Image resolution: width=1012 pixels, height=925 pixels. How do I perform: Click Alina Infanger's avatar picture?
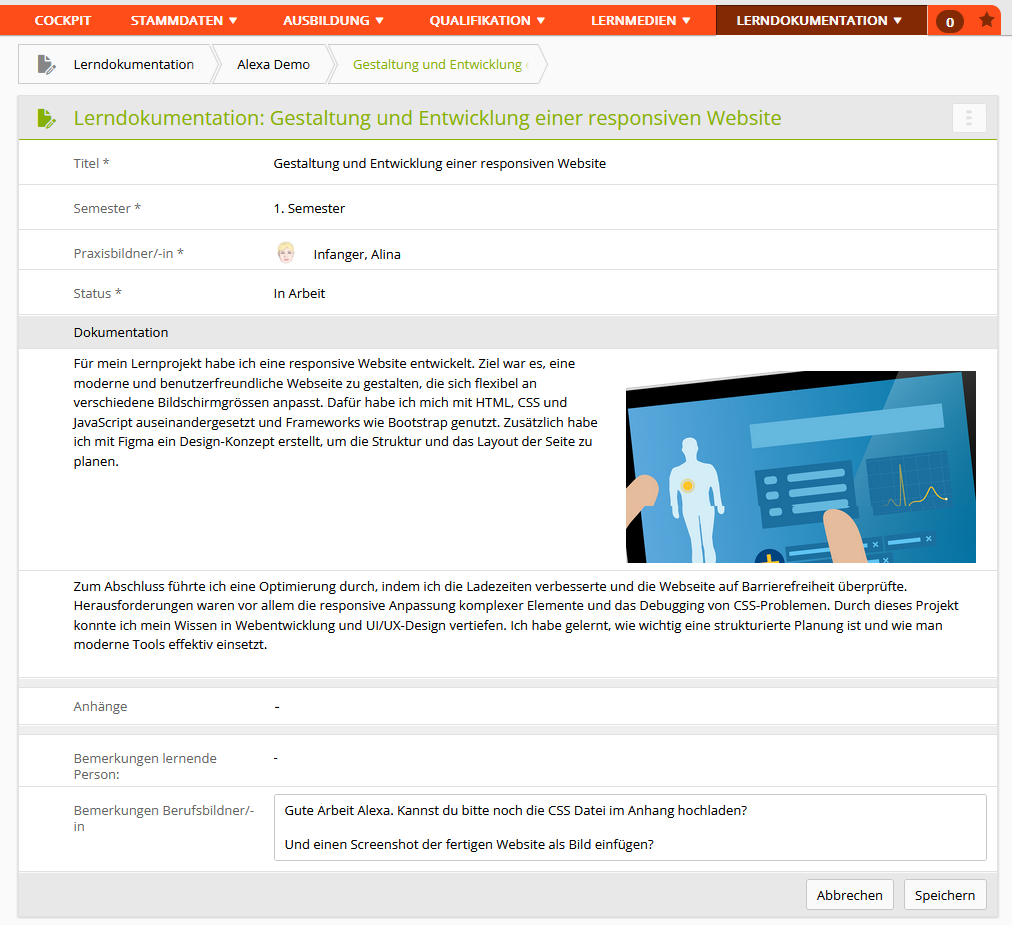tap(286, 253)
